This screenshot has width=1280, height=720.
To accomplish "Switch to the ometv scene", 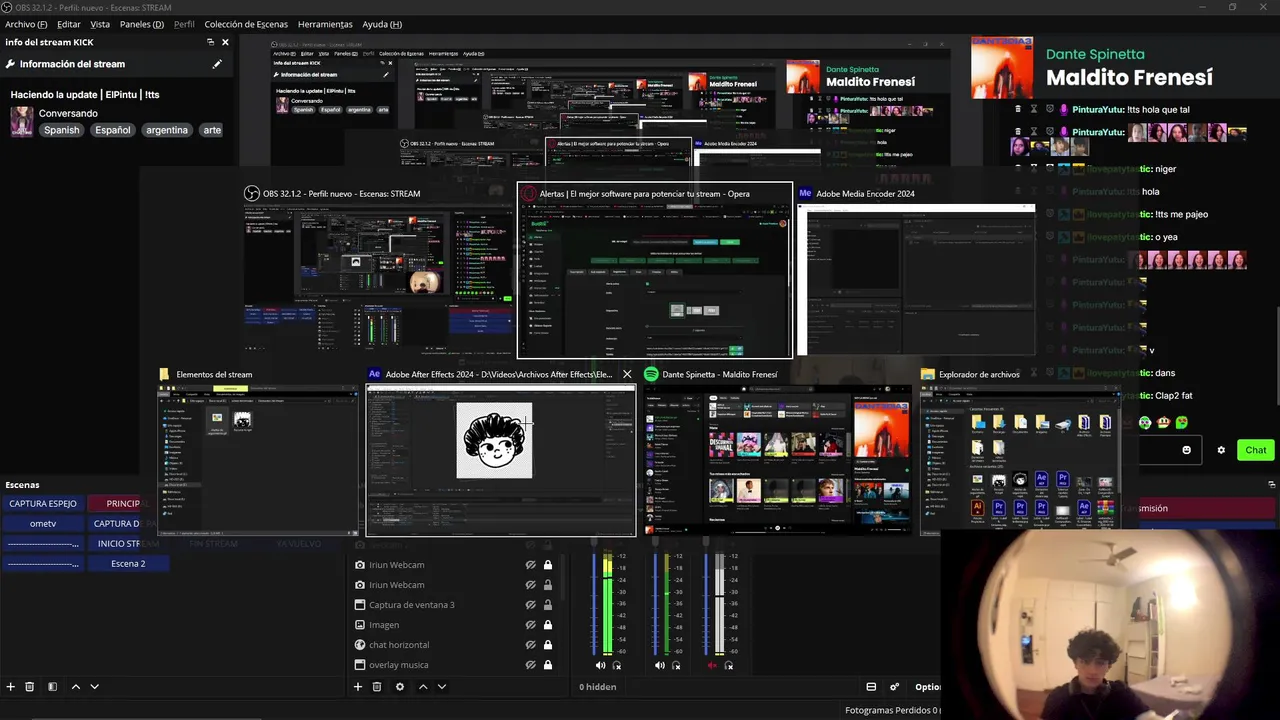I will 43,524.
